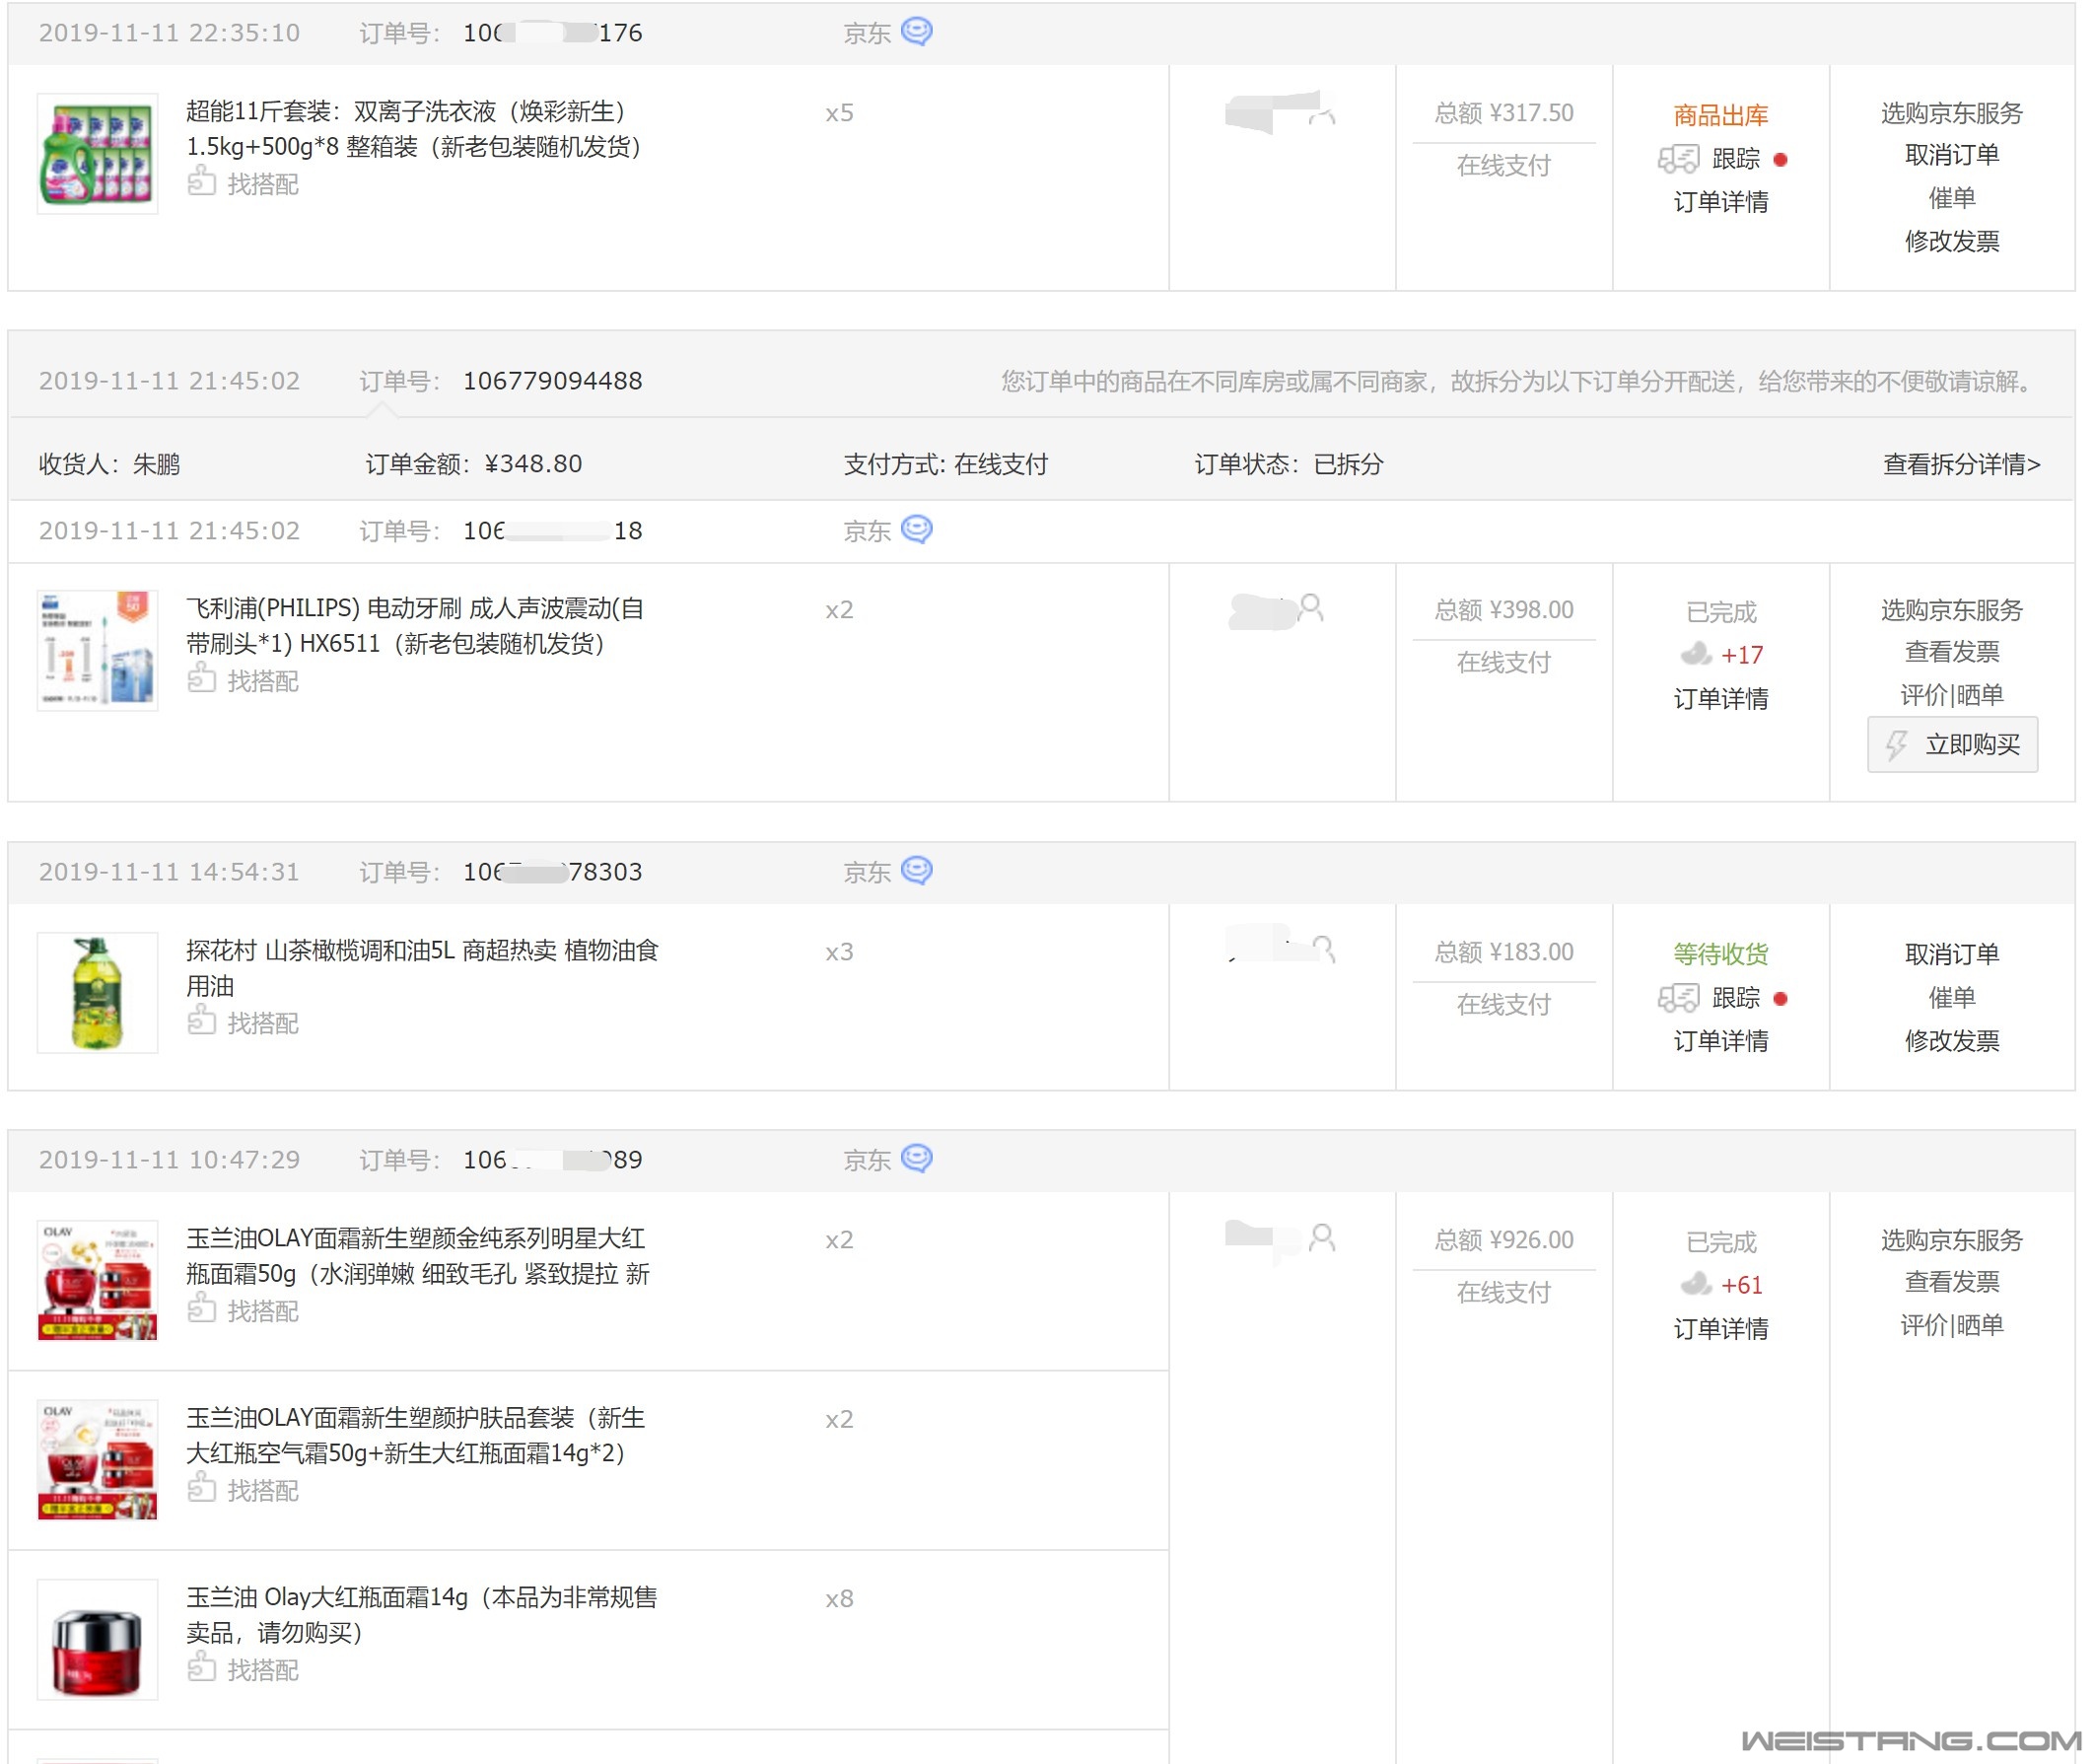Click parent order number 106779094488
Image resolution: width=2095 pixels, height=1764 pixels.
coord(552,381)
